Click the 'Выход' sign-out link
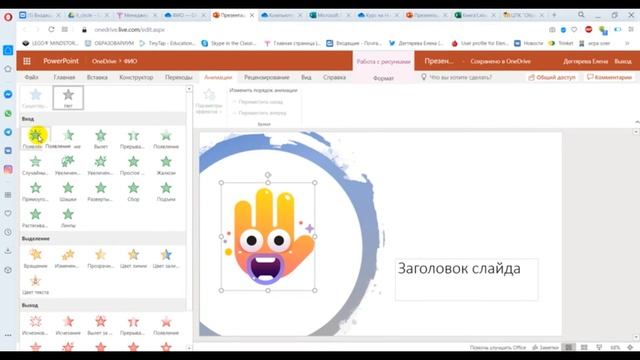Screen dimensions: 640x360 623,61
